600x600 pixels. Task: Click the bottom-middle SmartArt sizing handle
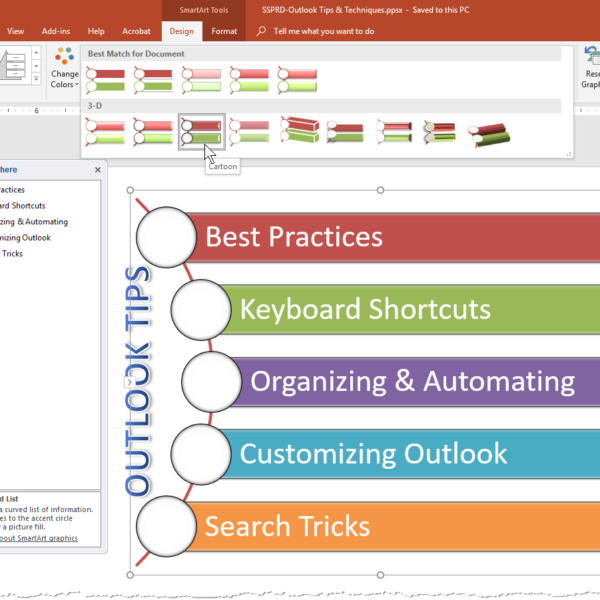(380, 575)
